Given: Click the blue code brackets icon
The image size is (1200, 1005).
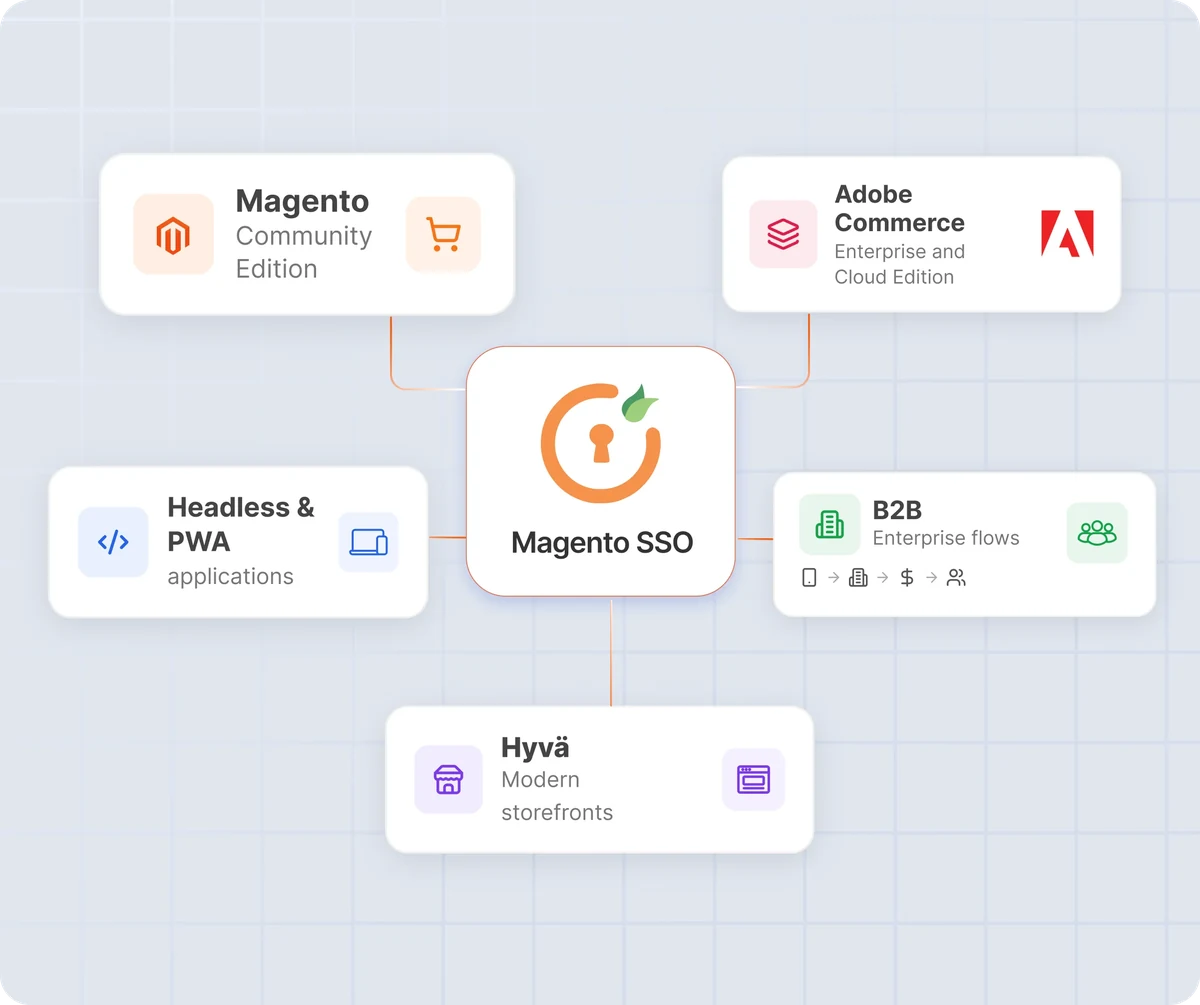Looking at the screenshot, I should (113, 542).
